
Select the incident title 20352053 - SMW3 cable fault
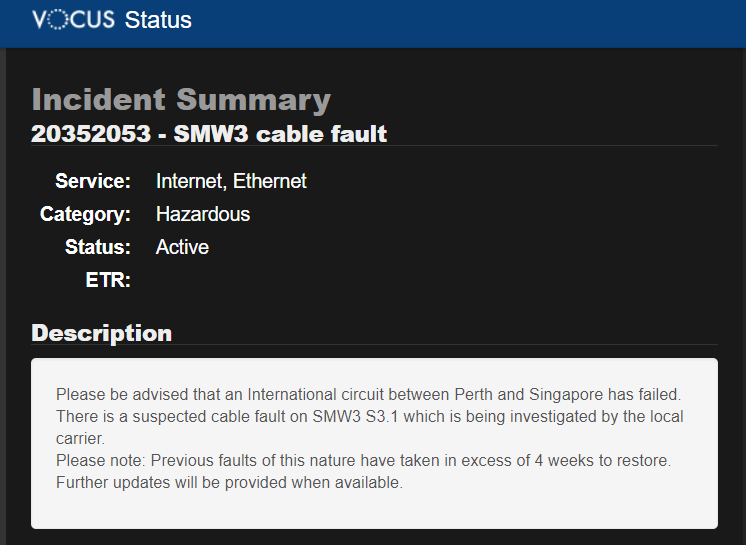click(209, 134)
